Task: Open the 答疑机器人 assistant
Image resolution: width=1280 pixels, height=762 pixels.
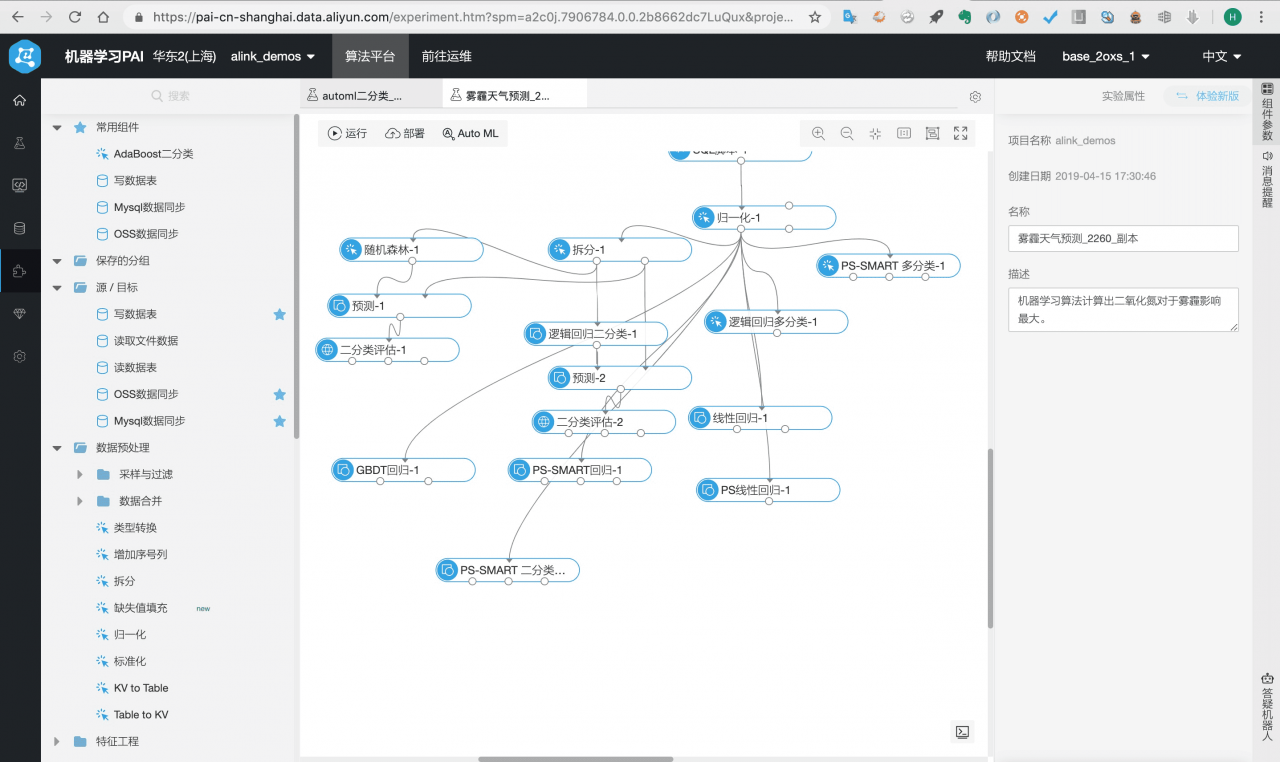Action: (x=1267, y=706)
